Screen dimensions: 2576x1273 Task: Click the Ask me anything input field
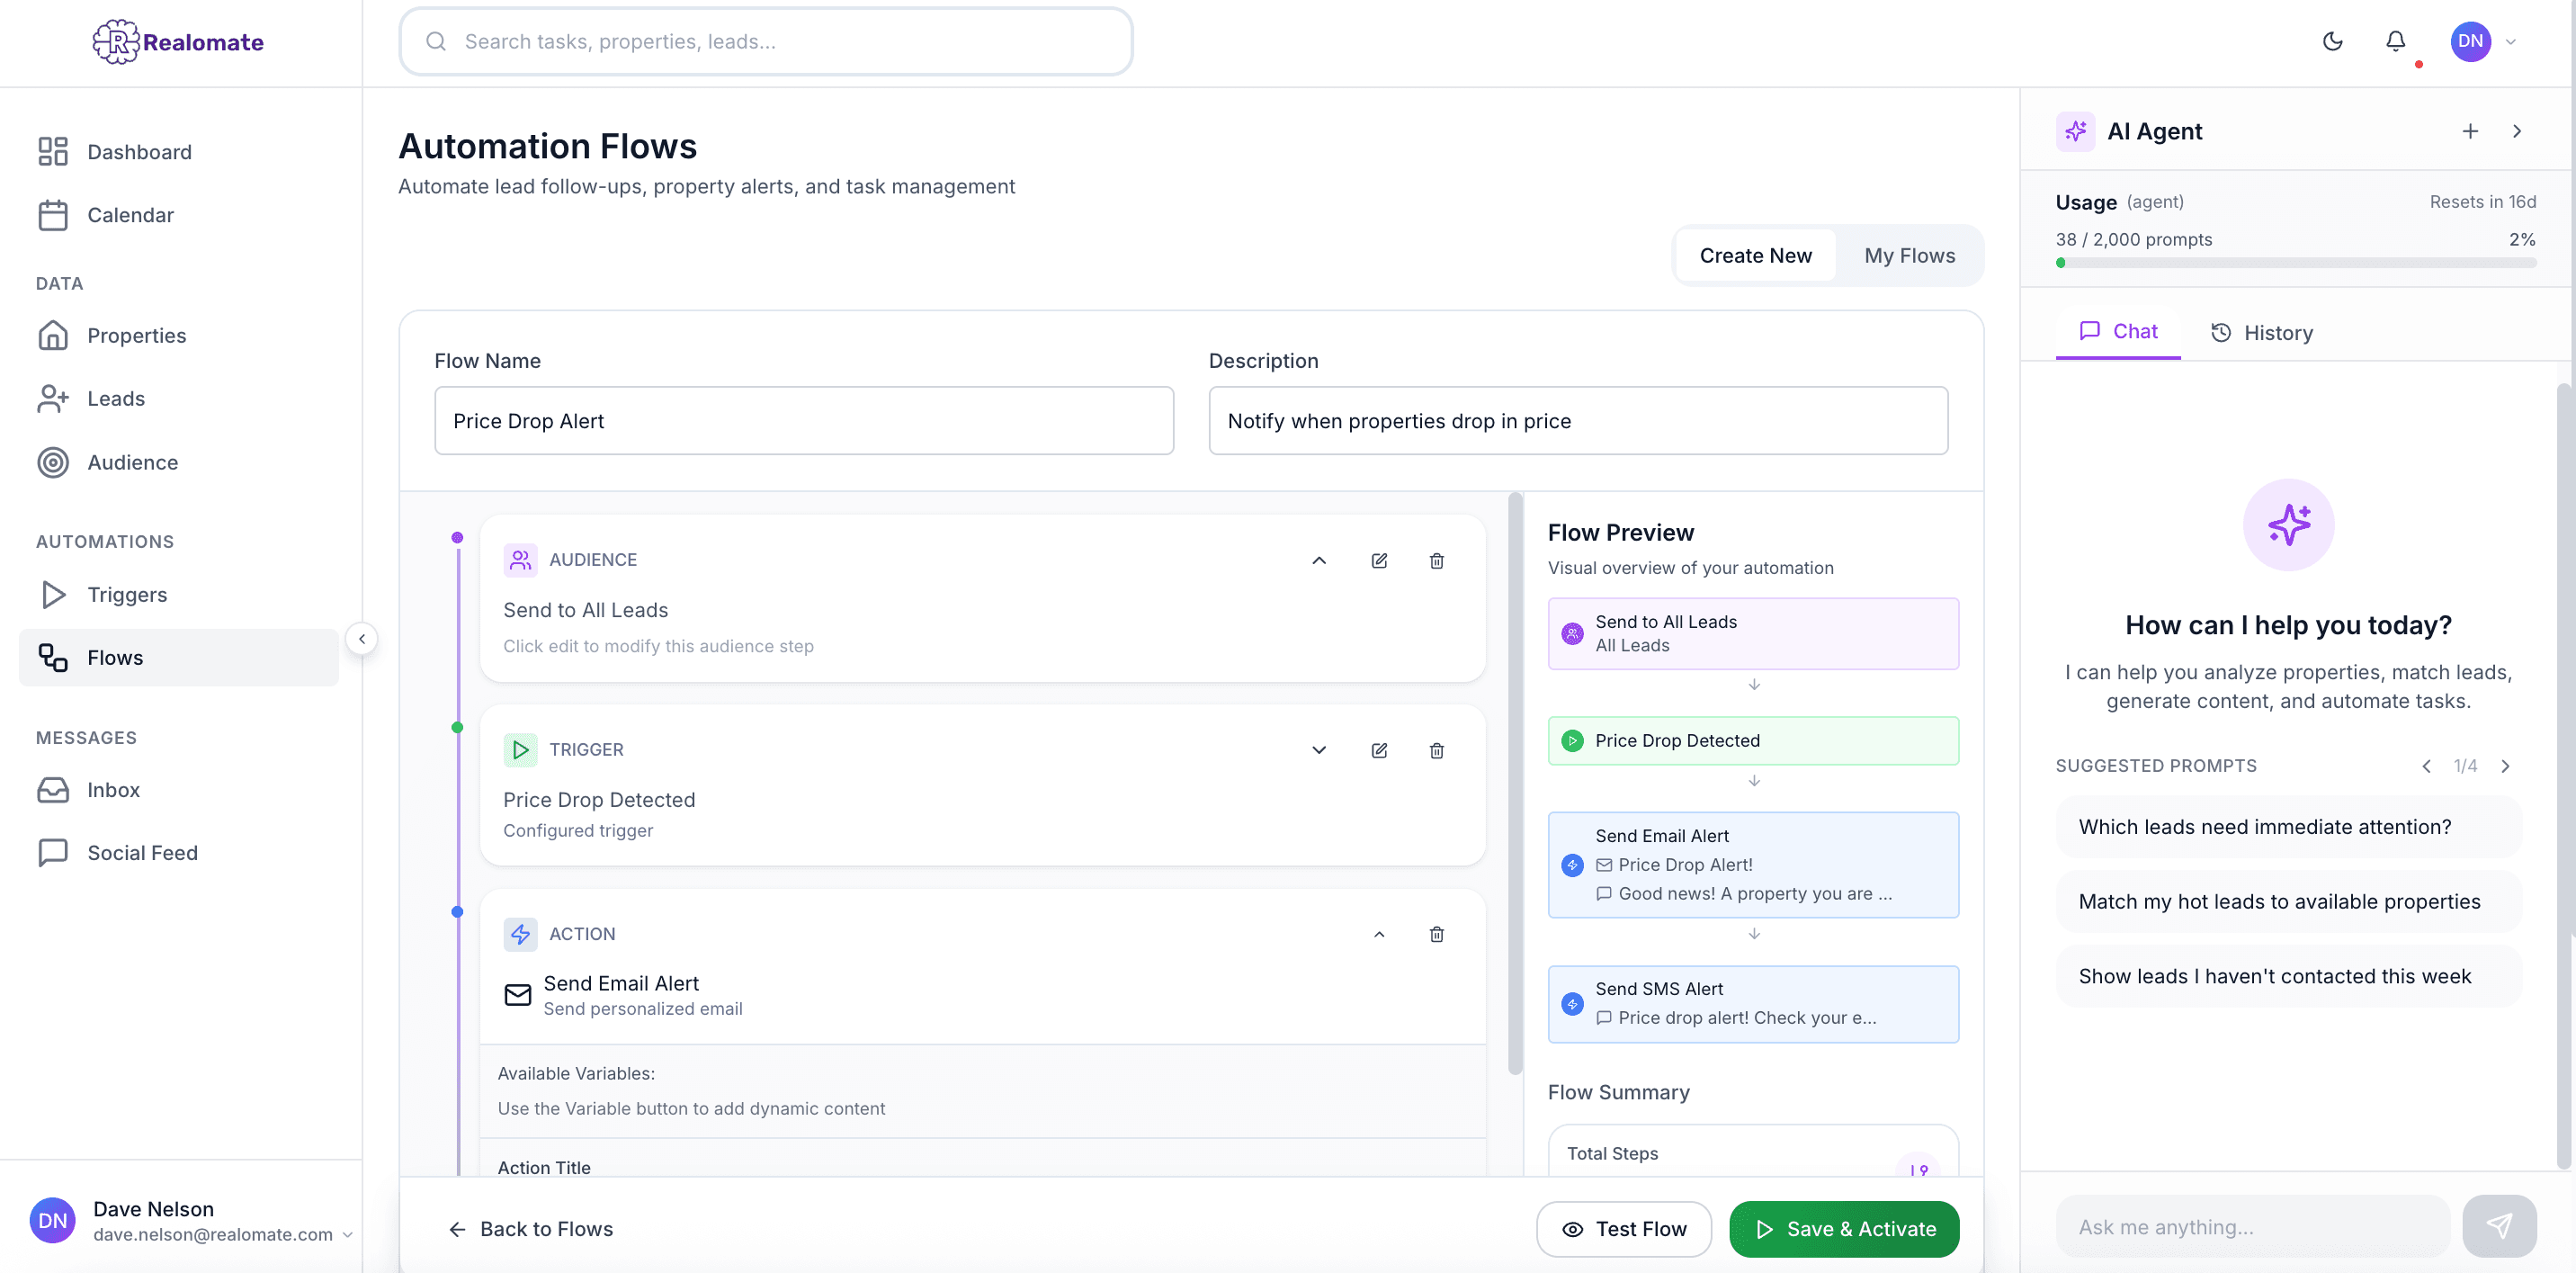click(2250, 1226)
